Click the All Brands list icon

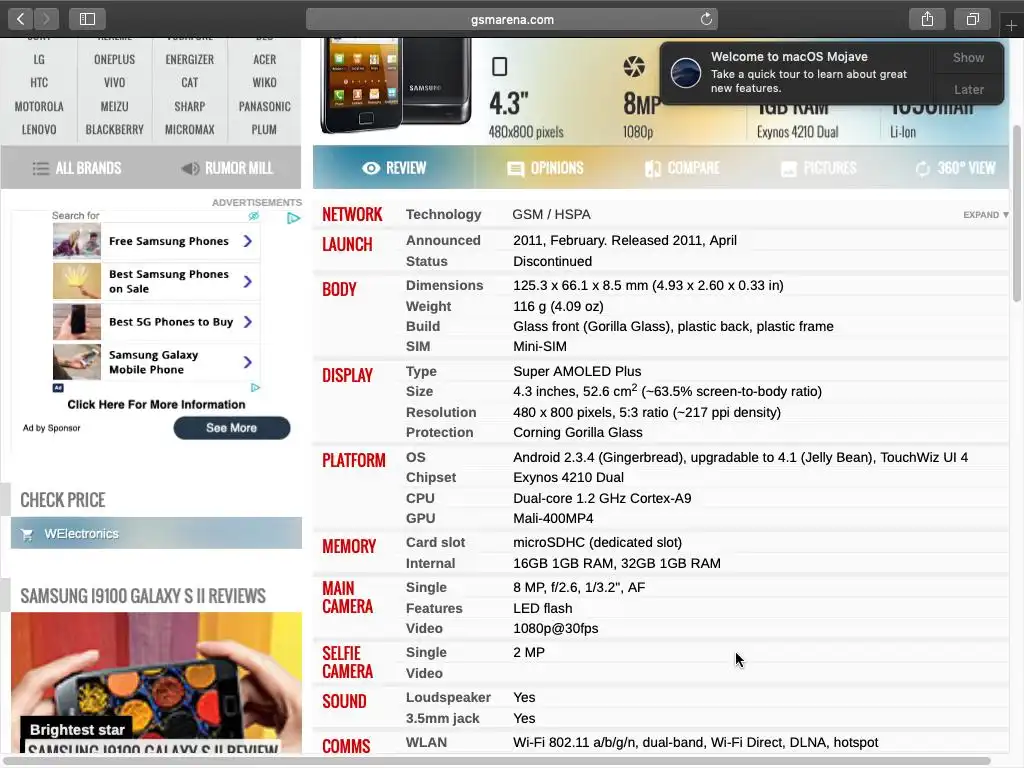40,168
